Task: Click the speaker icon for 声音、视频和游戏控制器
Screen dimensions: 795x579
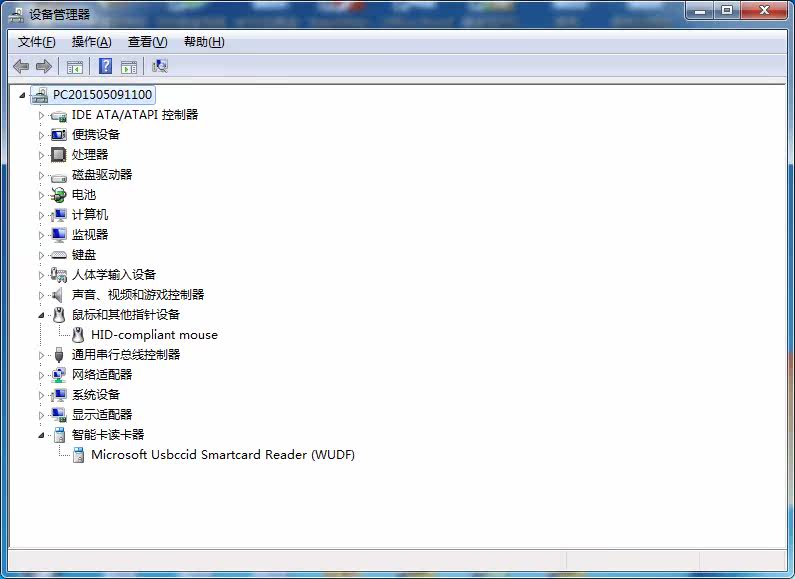Action: click(57, 295)
